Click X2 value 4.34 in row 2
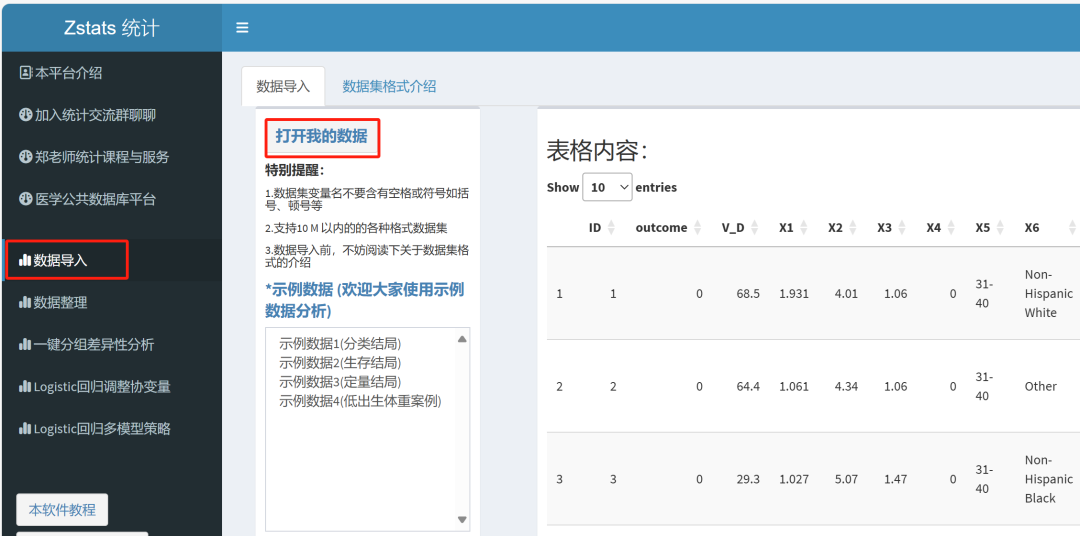 (845, 386)
